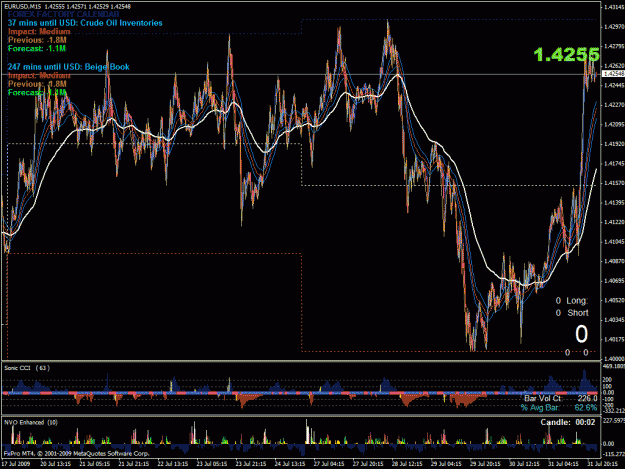This screenshot has height=469, width=625.
Task: Click the 1.43145 price axis label
Action: (614, 7)
